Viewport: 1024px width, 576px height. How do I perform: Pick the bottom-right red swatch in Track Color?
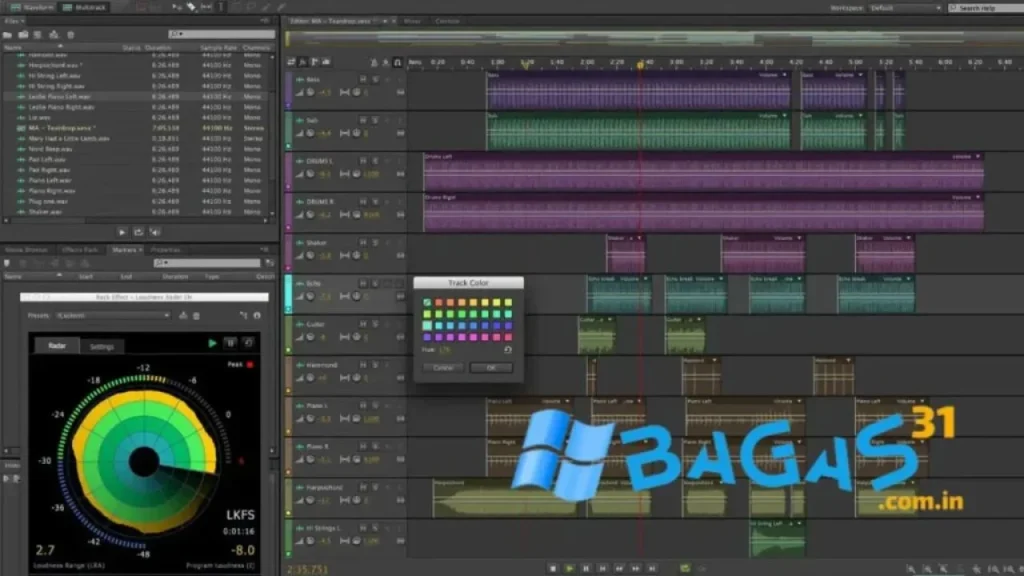[x=508, y=337]
